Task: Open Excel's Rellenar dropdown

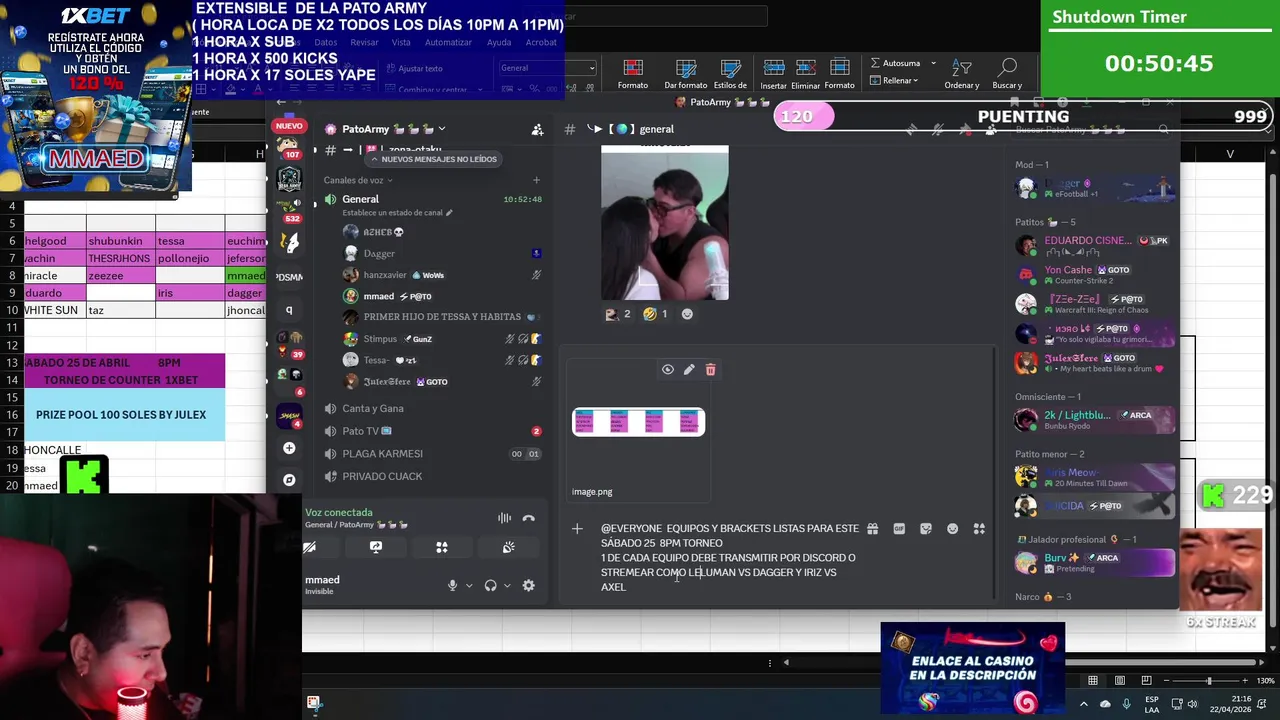Action: [x=894, y=80]
